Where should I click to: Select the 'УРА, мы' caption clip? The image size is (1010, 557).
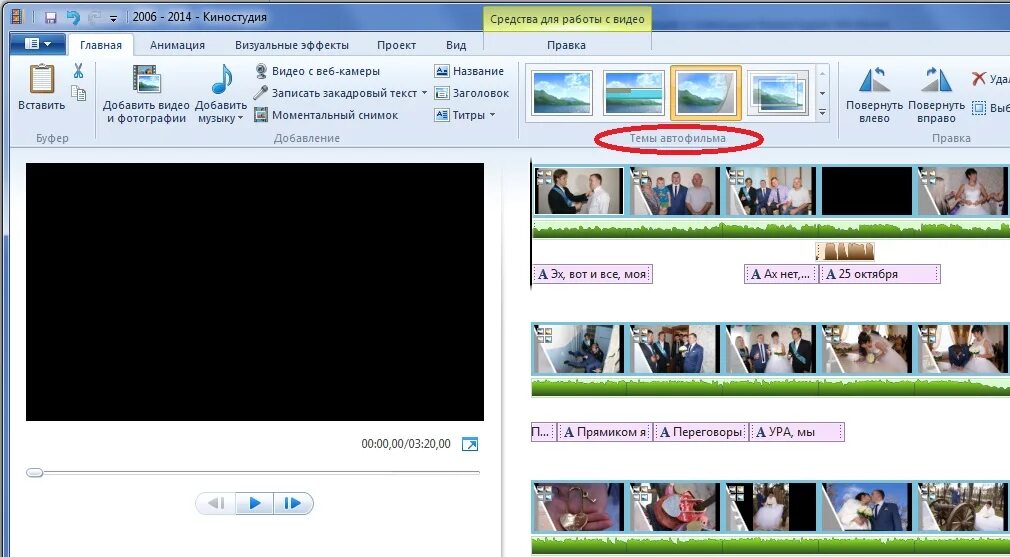(x=797, y=432)
